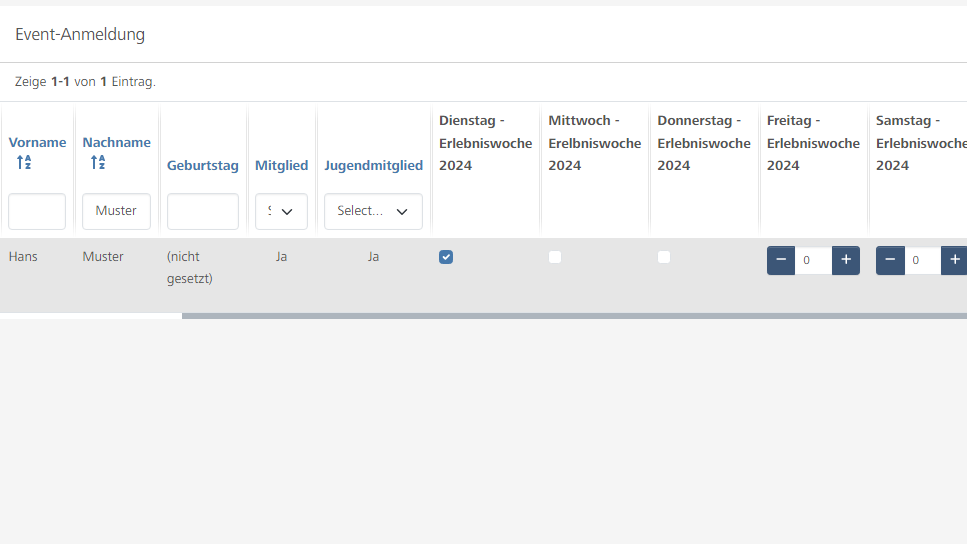Click the Vorname sort A-Z icon
Image resolution: width=967 pixels, height=544 pixels.
[24, 162]
